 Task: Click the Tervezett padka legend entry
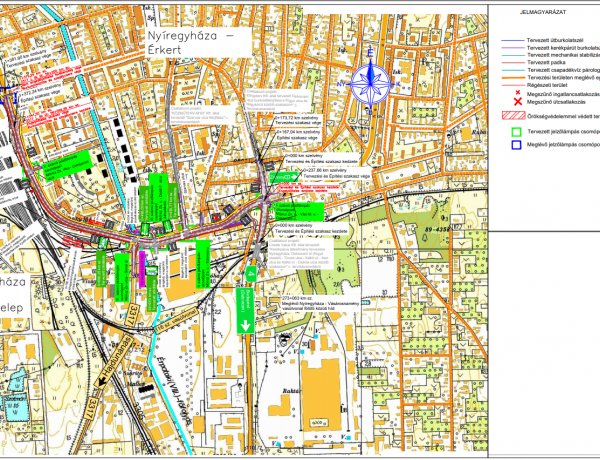click(546, 62)
